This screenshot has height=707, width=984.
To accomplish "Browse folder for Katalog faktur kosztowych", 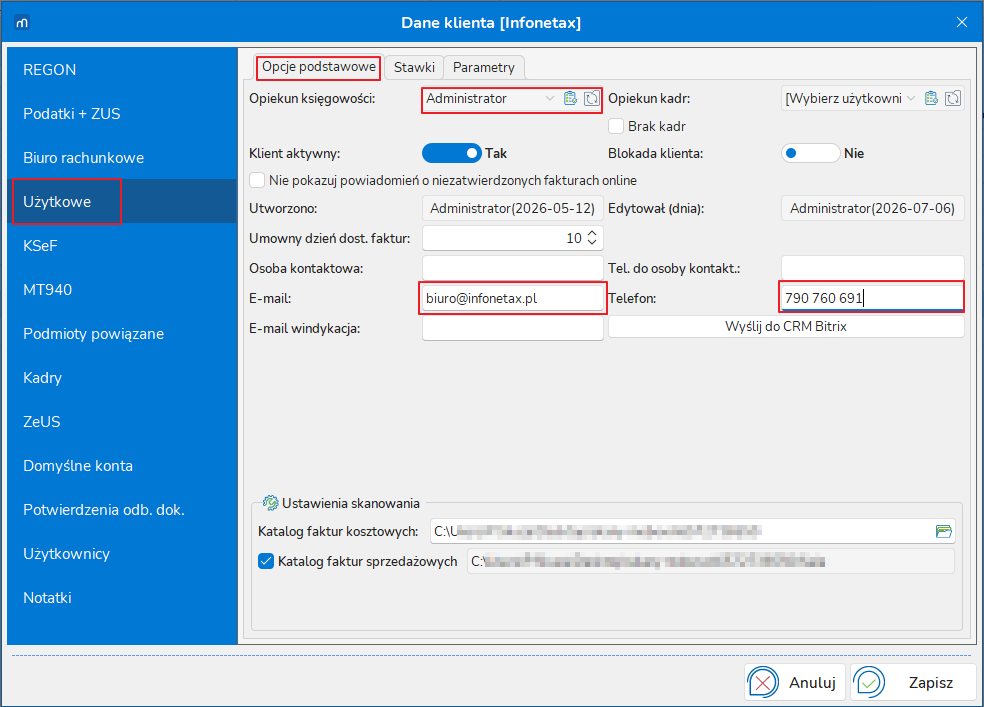I will coord(943,531).
